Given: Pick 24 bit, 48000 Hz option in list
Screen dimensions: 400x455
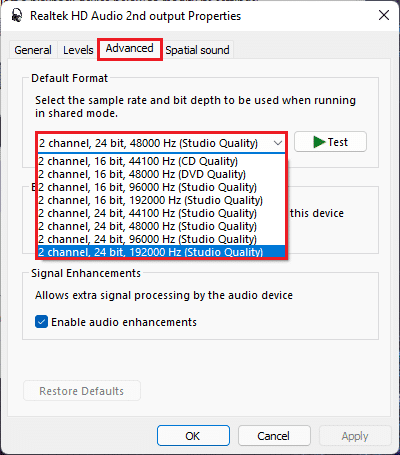Looking at the screenshot, I should 161,226.
